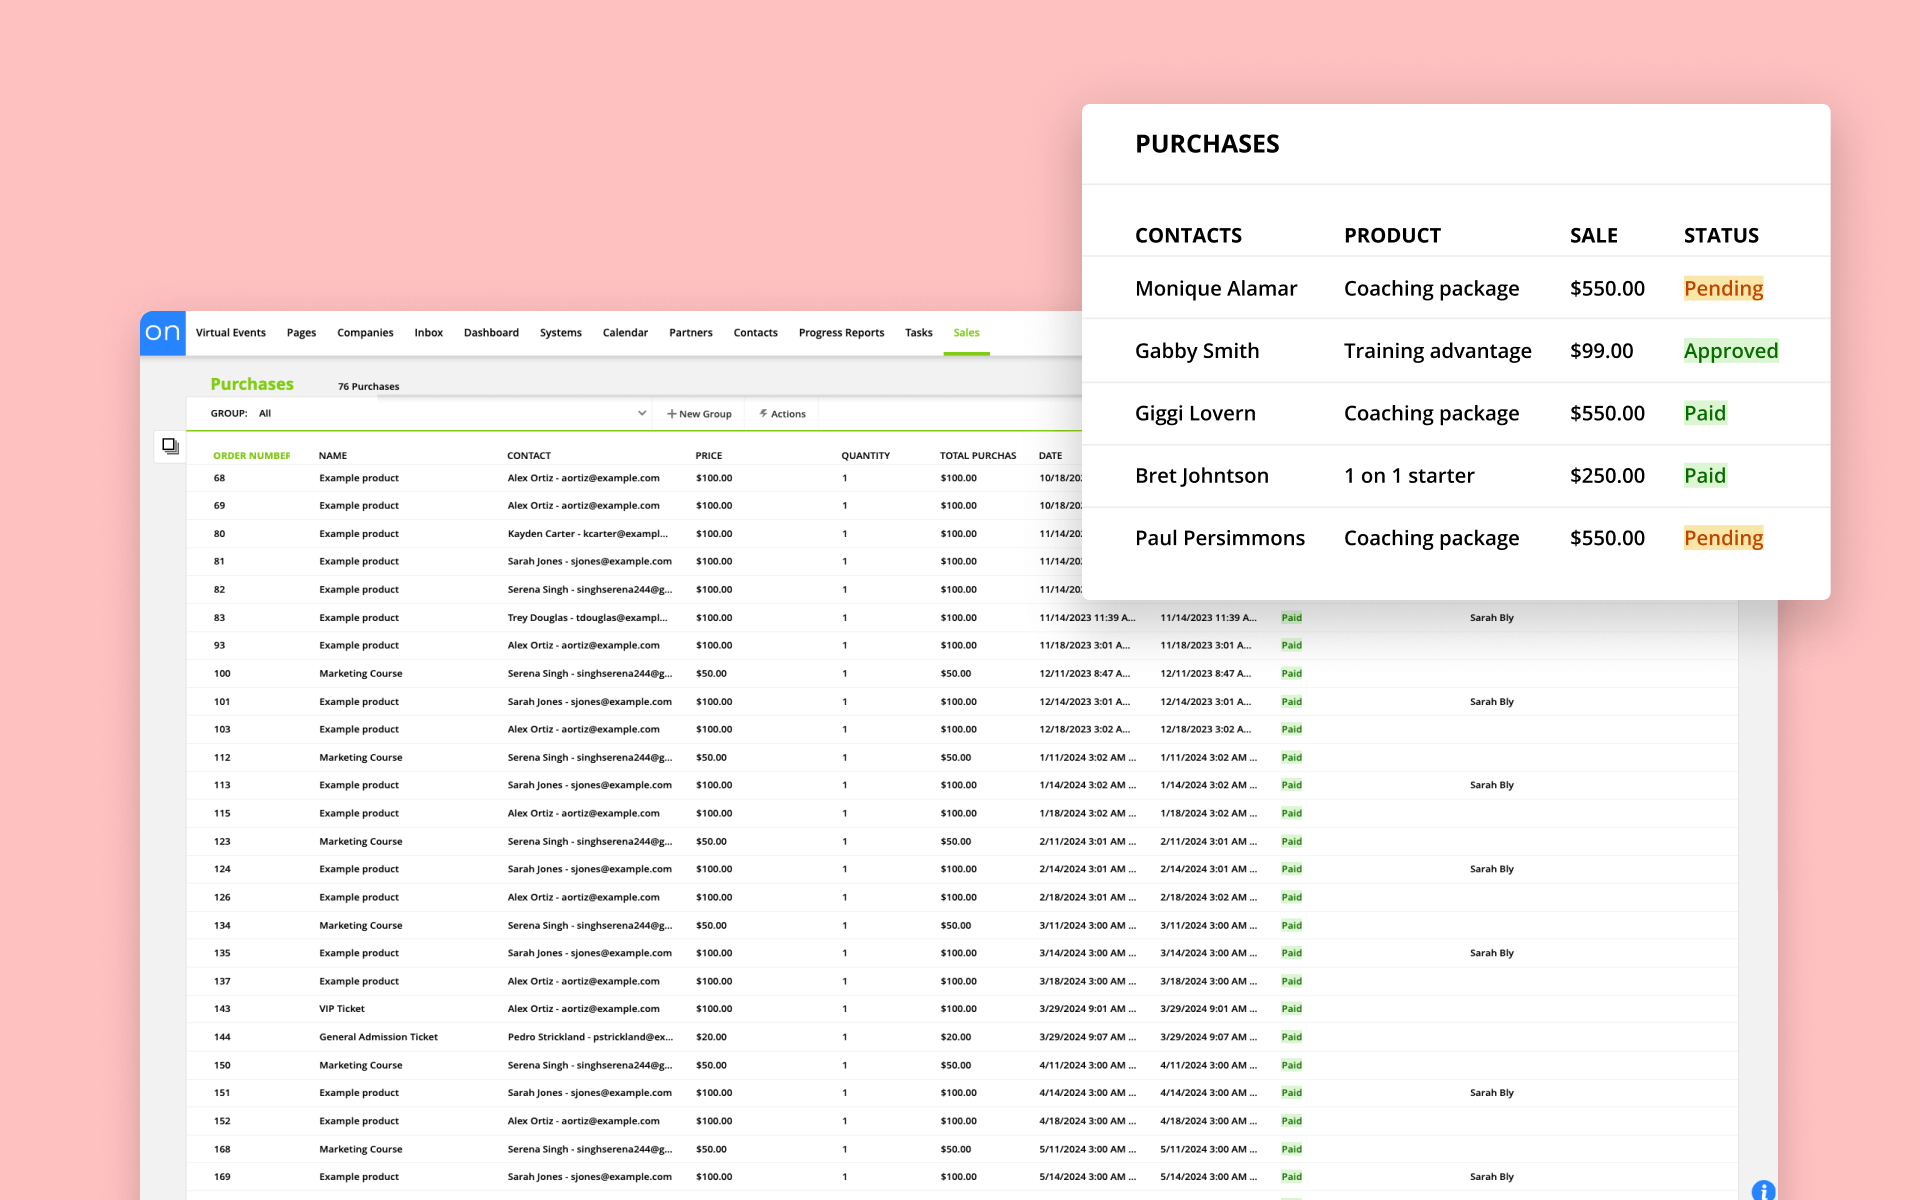Open the Dashboard tab
Image resolution: width=1920 pixels, height=1200 pixels.
tap(491, 333)
